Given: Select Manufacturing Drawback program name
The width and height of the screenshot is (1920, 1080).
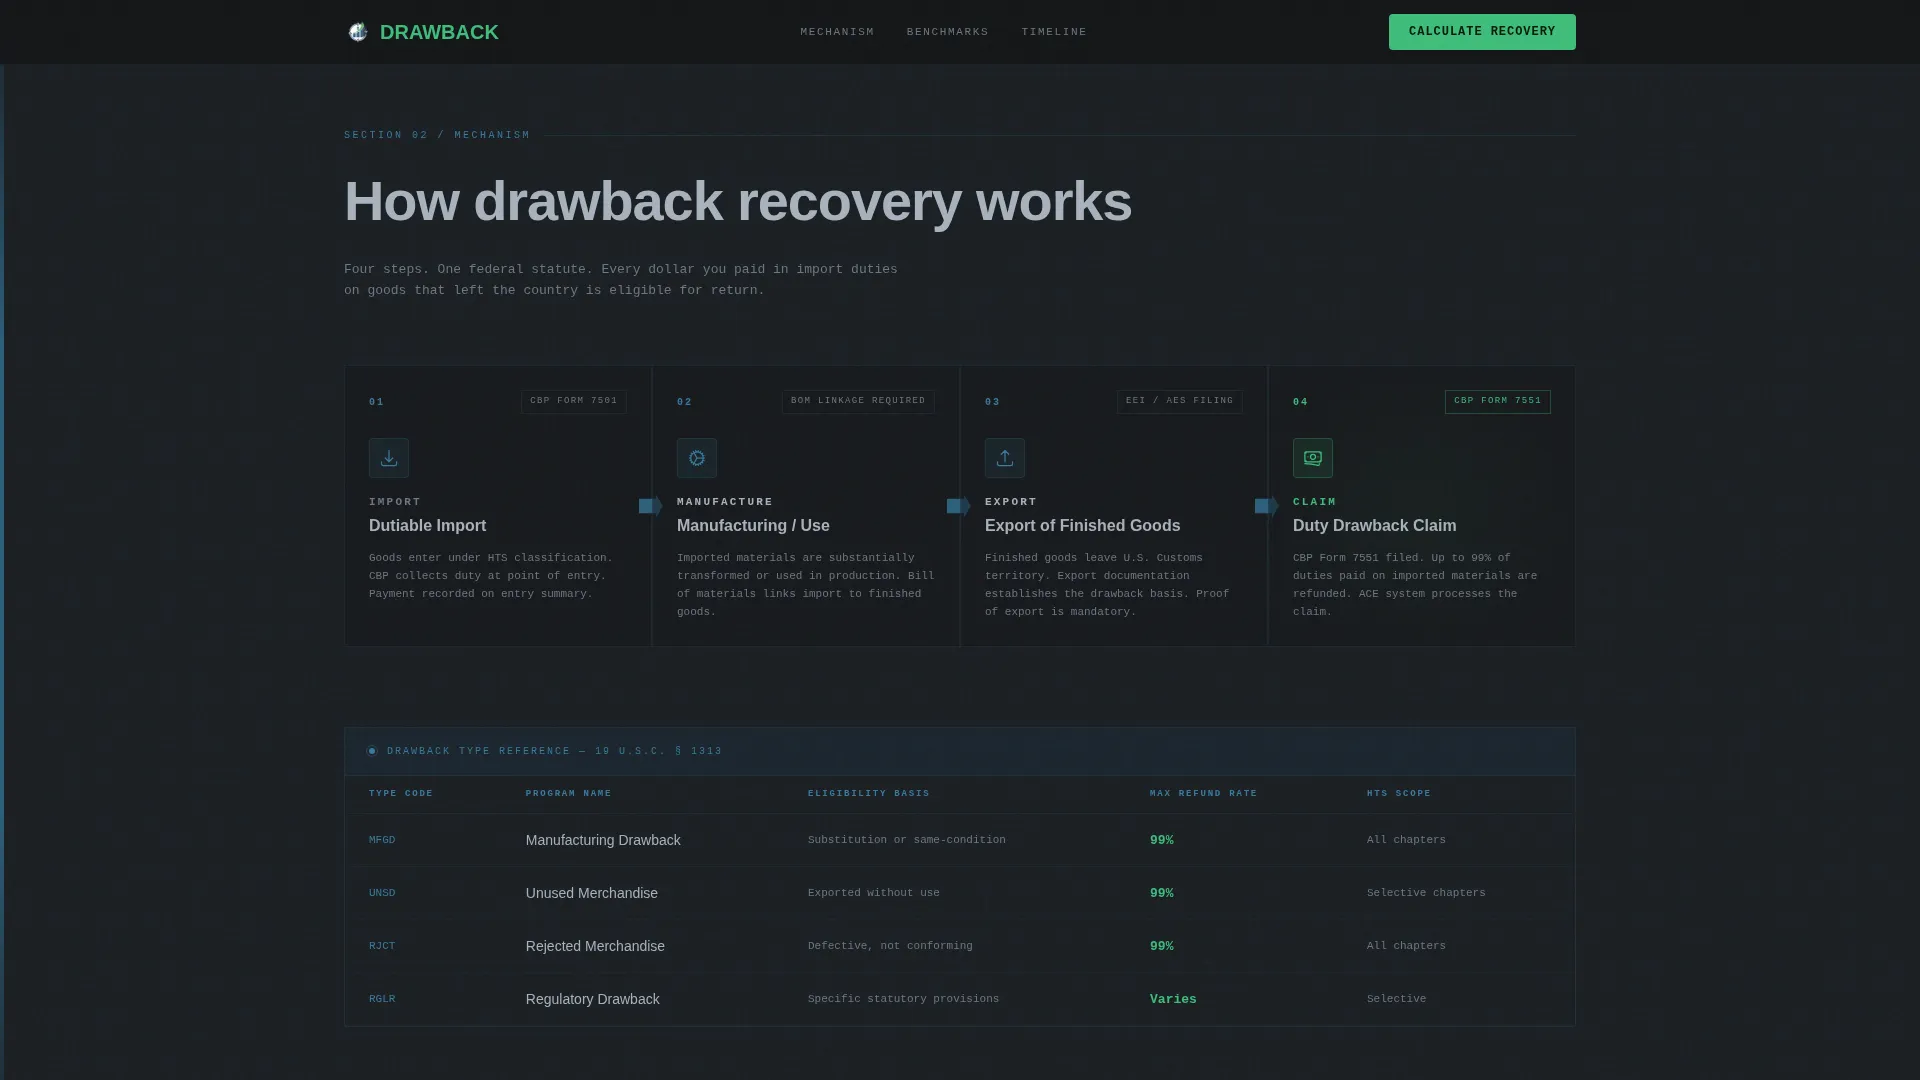Looking at the screenshot, I should (603, 840).
